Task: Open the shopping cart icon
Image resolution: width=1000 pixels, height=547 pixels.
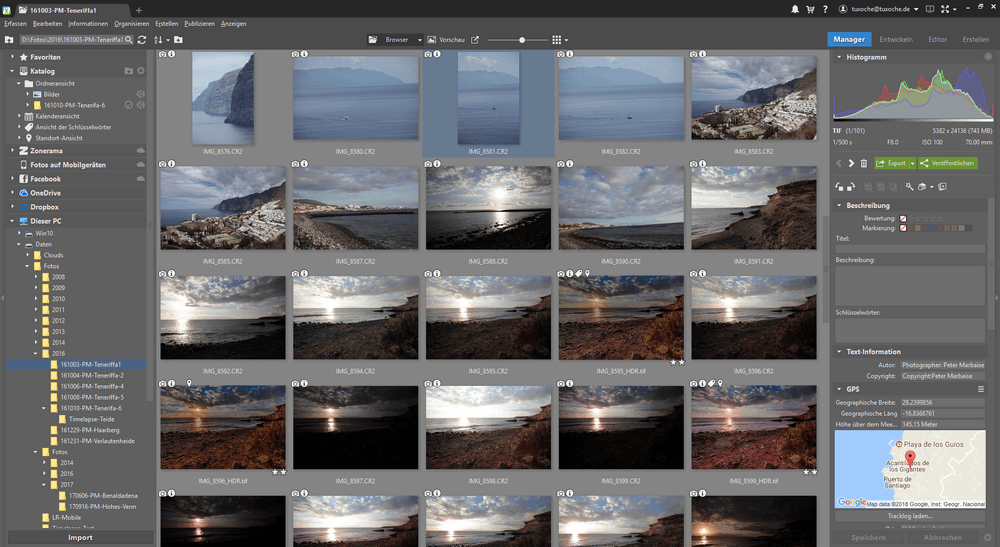Action: tap(810, 9)
